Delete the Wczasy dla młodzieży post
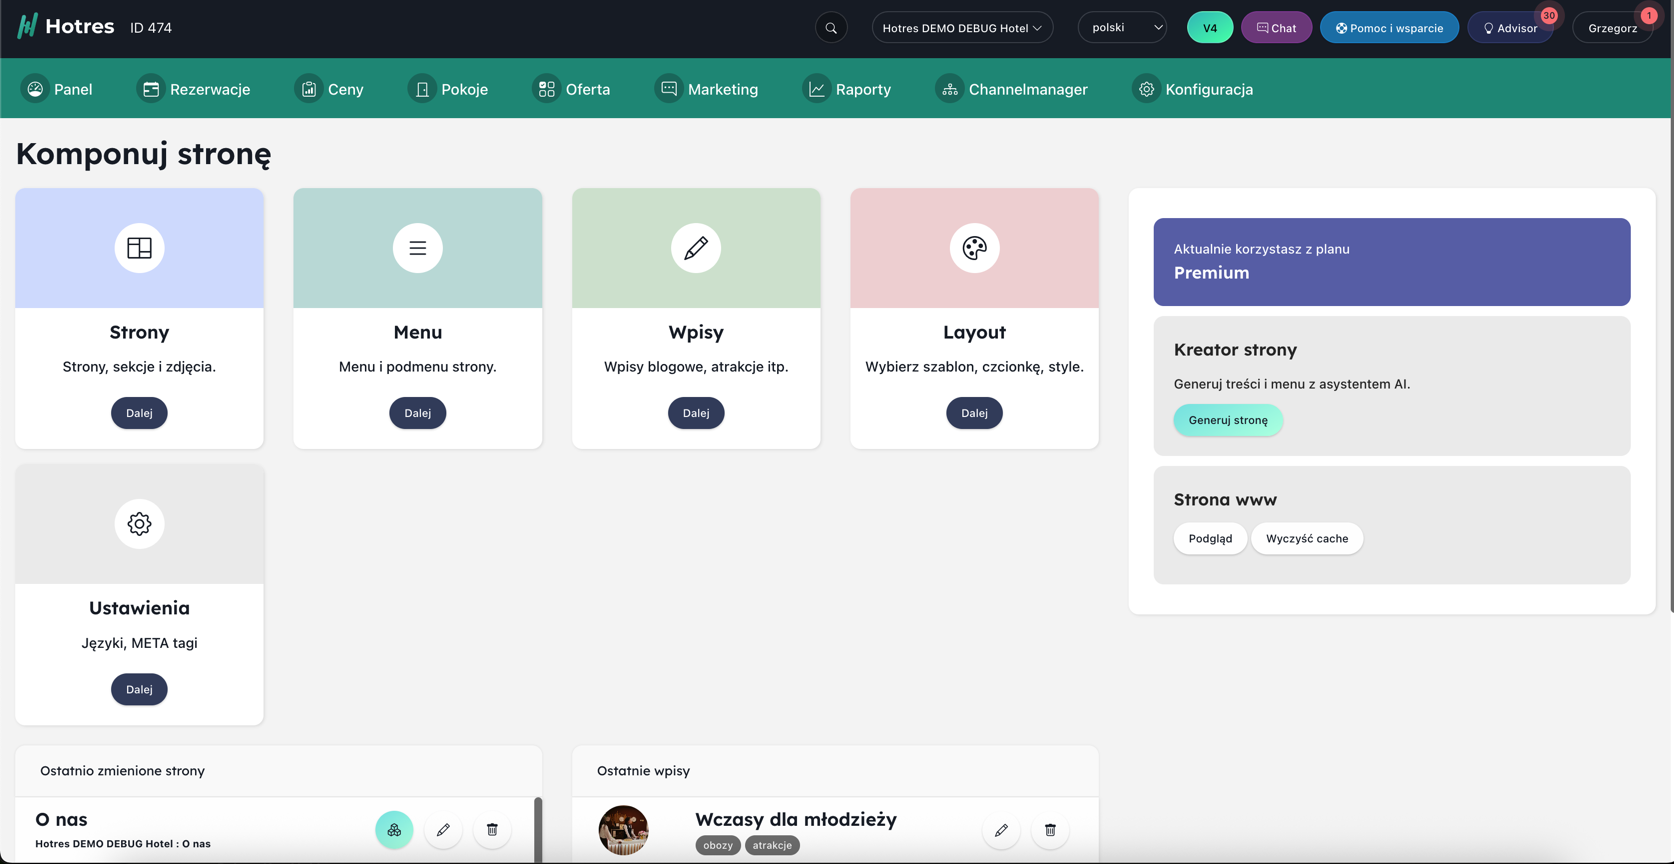The height and width of the screenshot is (864, 1675). (1050, 830)
